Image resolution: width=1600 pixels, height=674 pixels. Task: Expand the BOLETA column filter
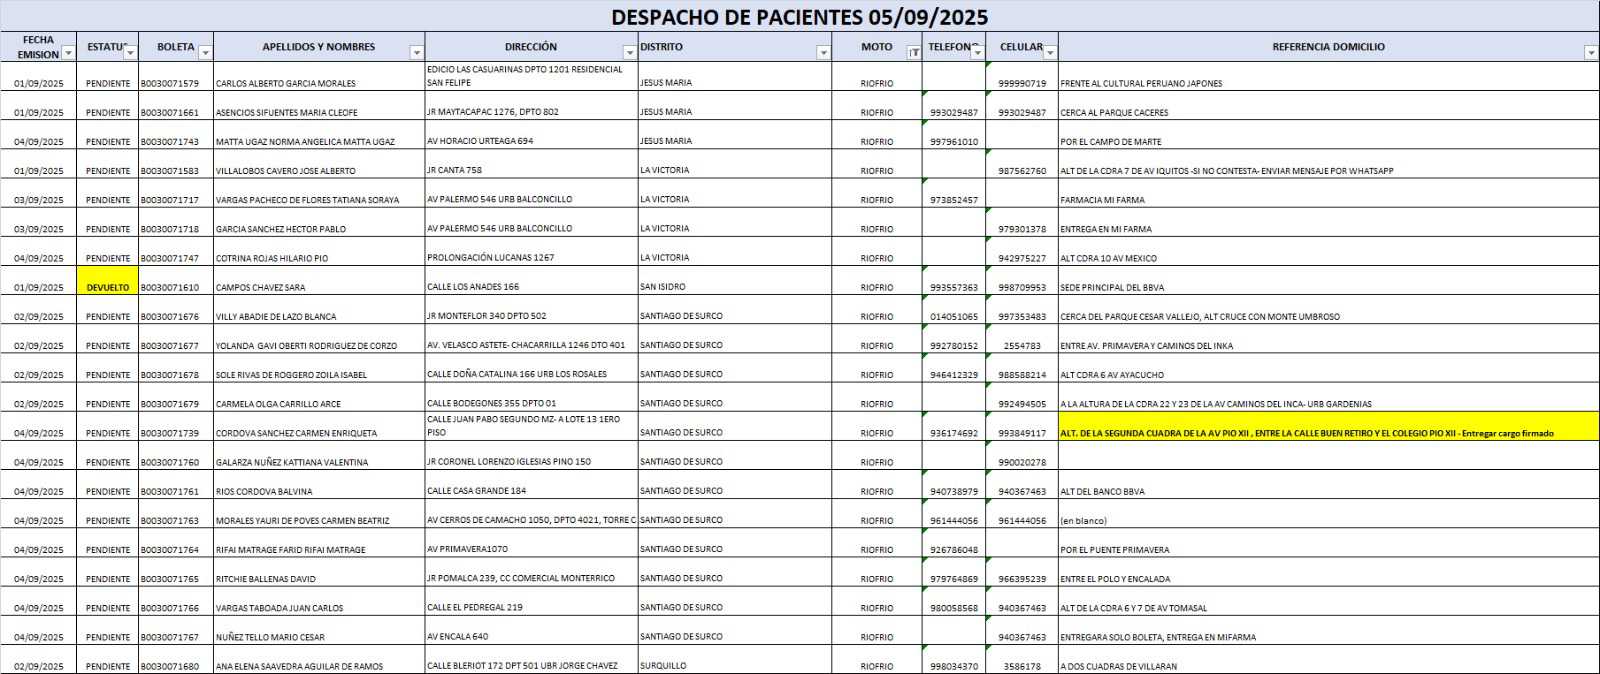coord(205,53)
